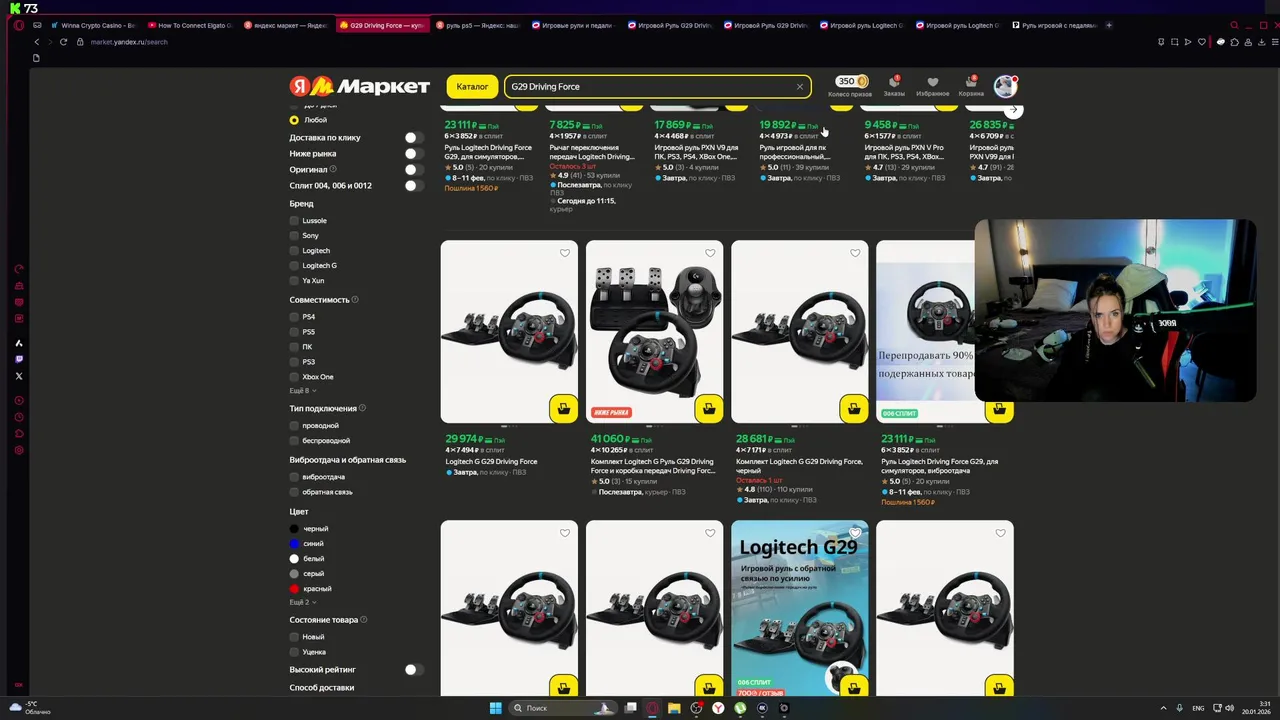This screenshot has width=1280, height=720.
Task: Open the Заказы orders icon
Action: (x=894, y=86)
